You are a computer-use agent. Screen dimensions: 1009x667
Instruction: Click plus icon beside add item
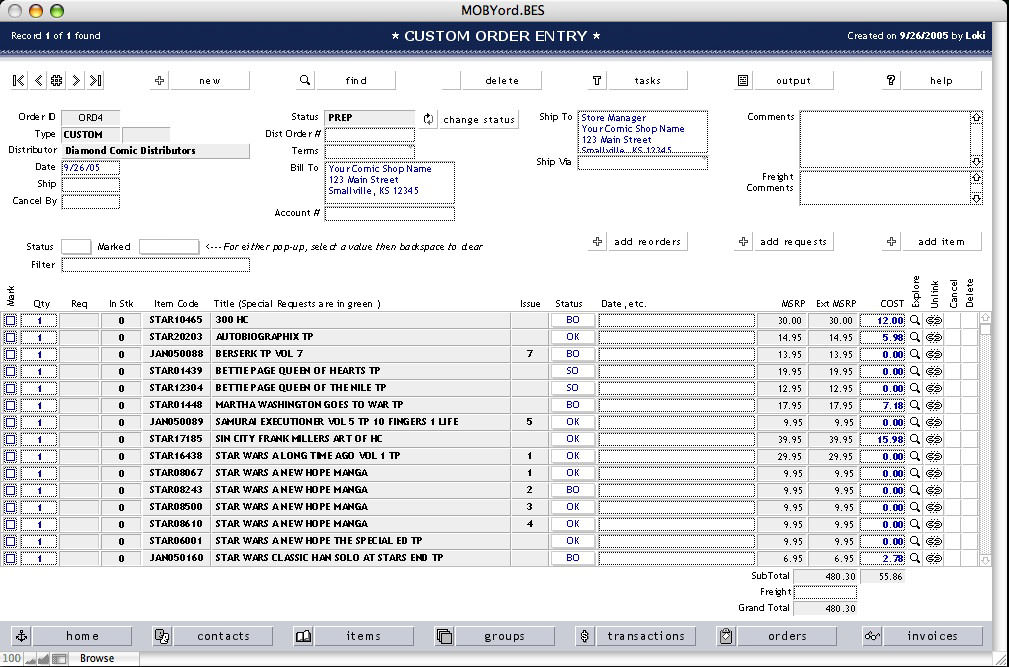coord(891,242)
